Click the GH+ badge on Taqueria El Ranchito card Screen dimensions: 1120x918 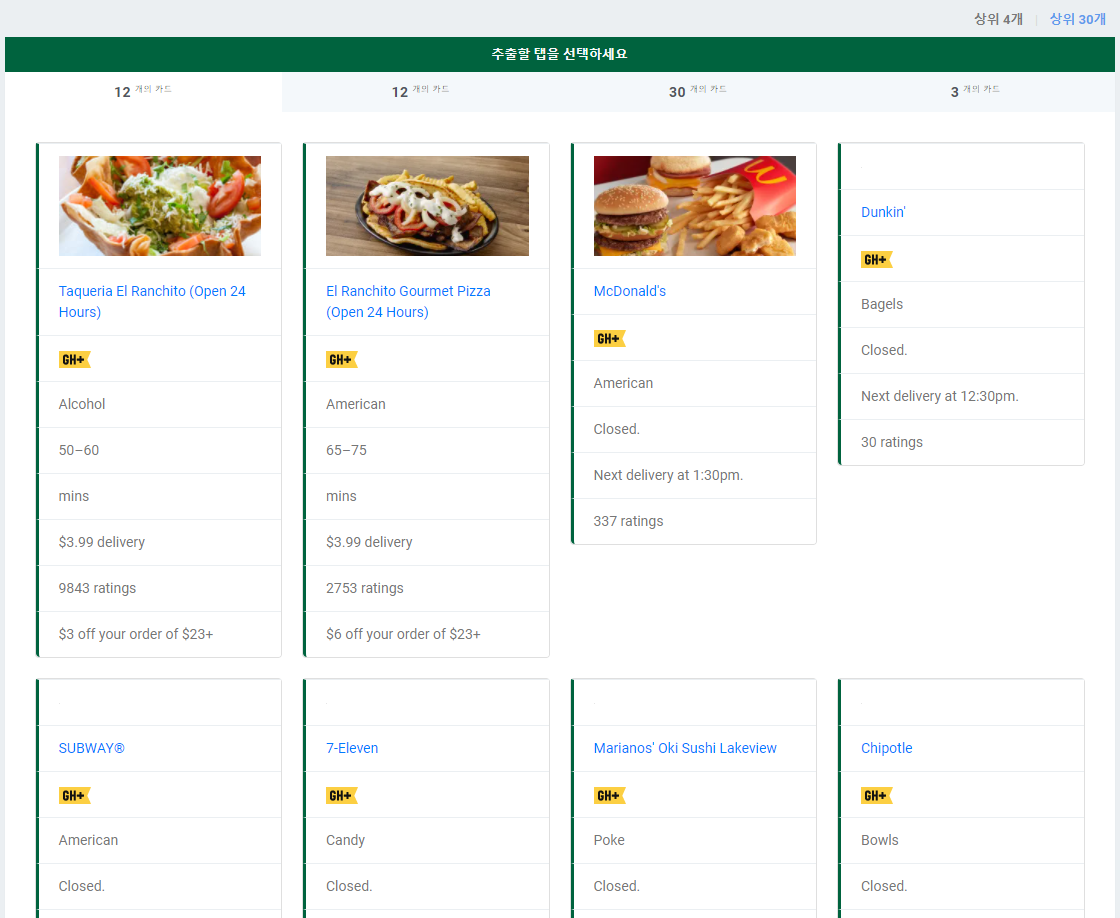pyautogui.click(x=74, y=359)
